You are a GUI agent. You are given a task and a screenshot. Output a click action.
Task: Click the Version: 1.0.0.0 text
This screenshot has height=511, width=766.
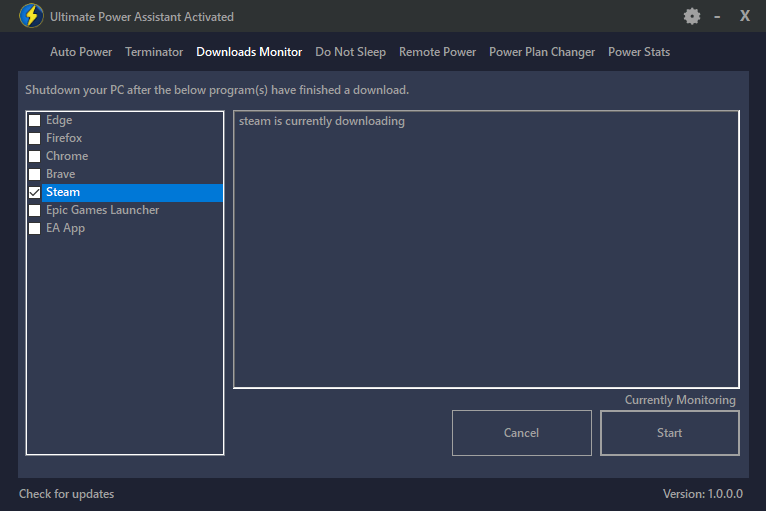702,494
